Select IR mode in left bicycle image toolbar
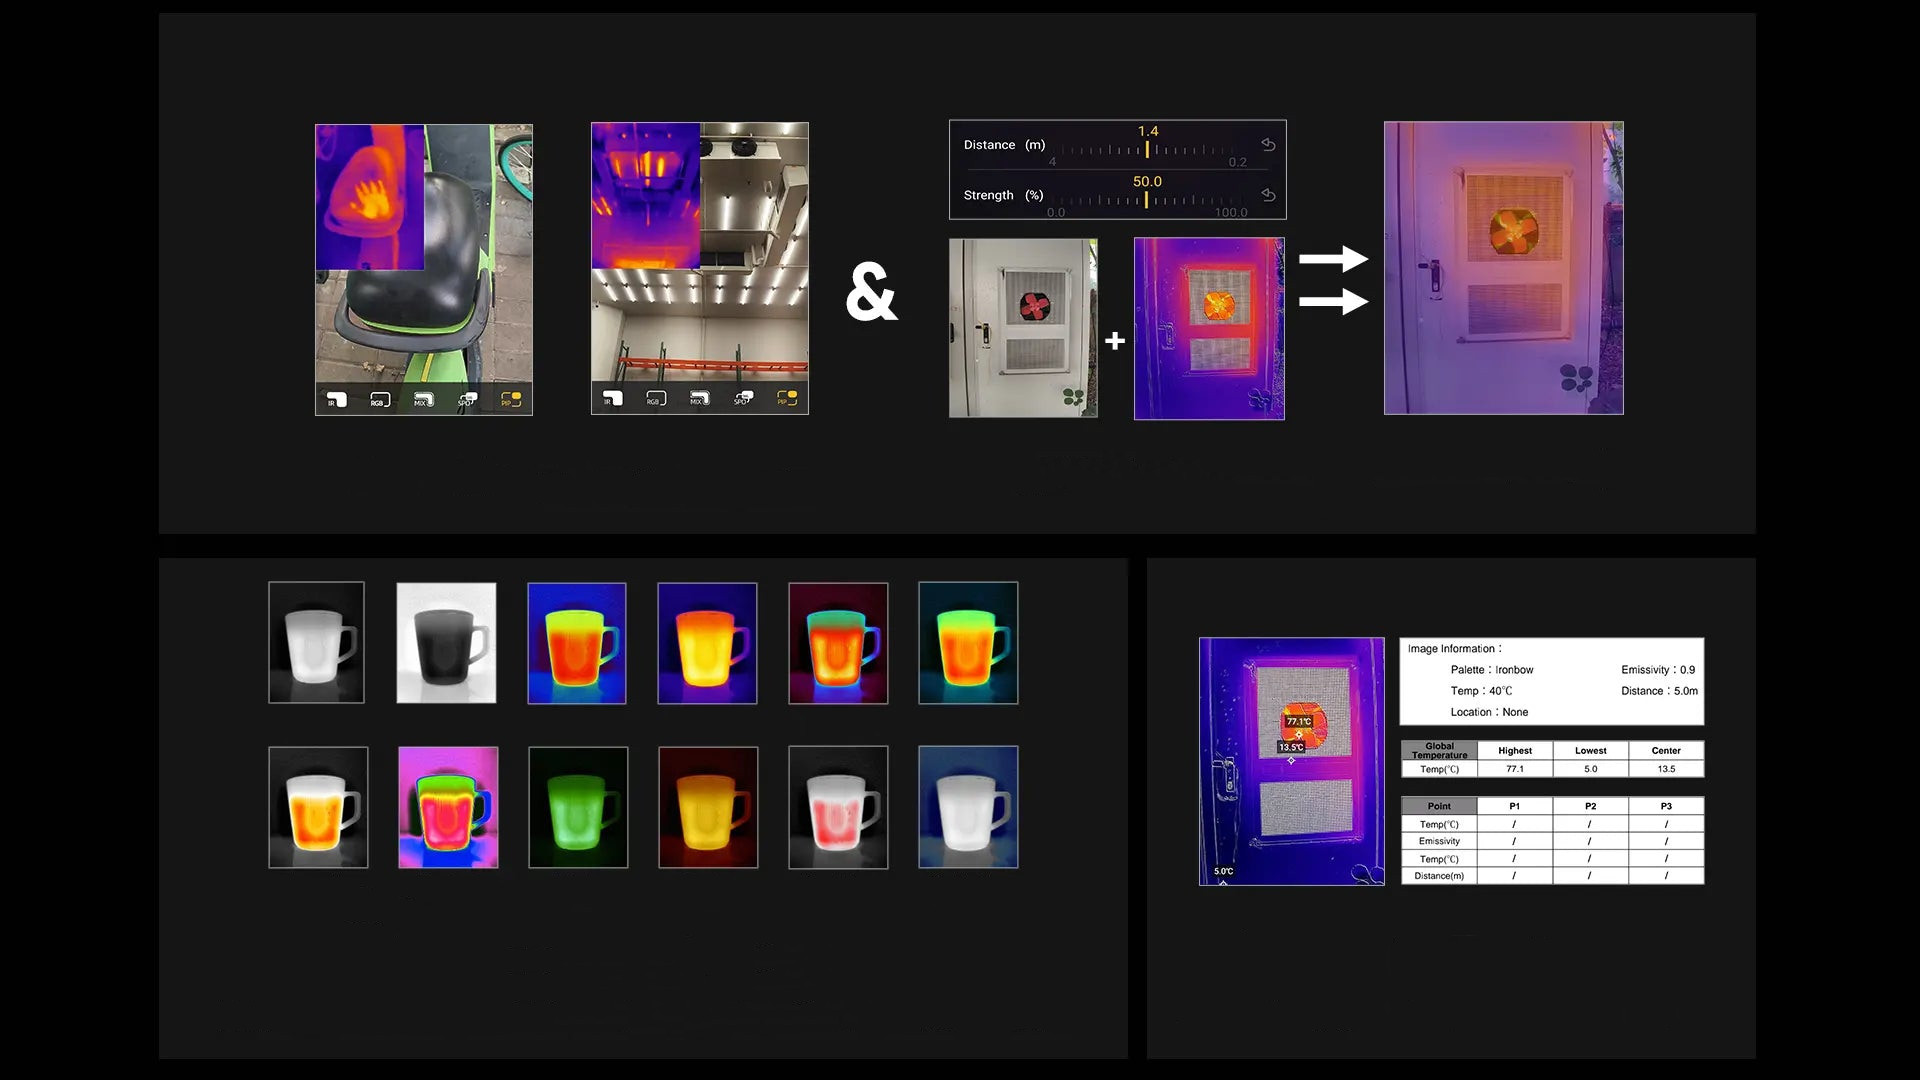 pyautogui.click(x=336, y=400)
